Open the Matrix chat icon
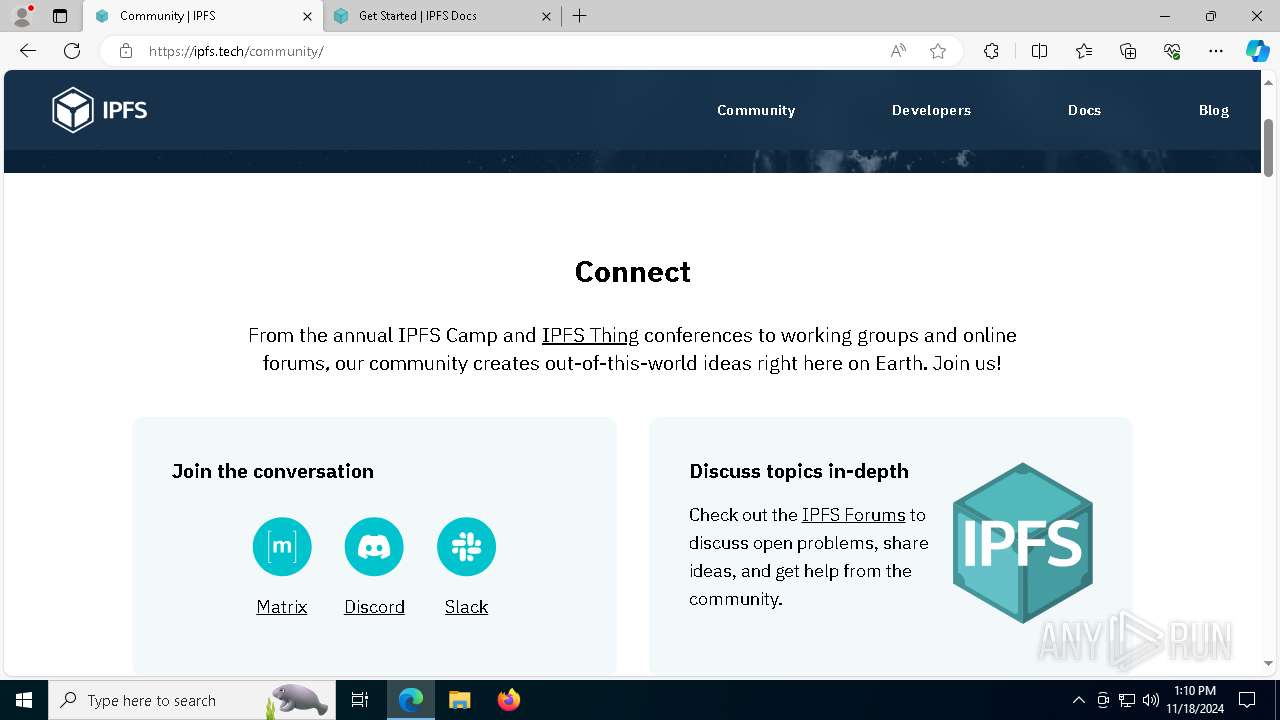Viewport: 1280px width, 720px height. (x=282, y=547)
